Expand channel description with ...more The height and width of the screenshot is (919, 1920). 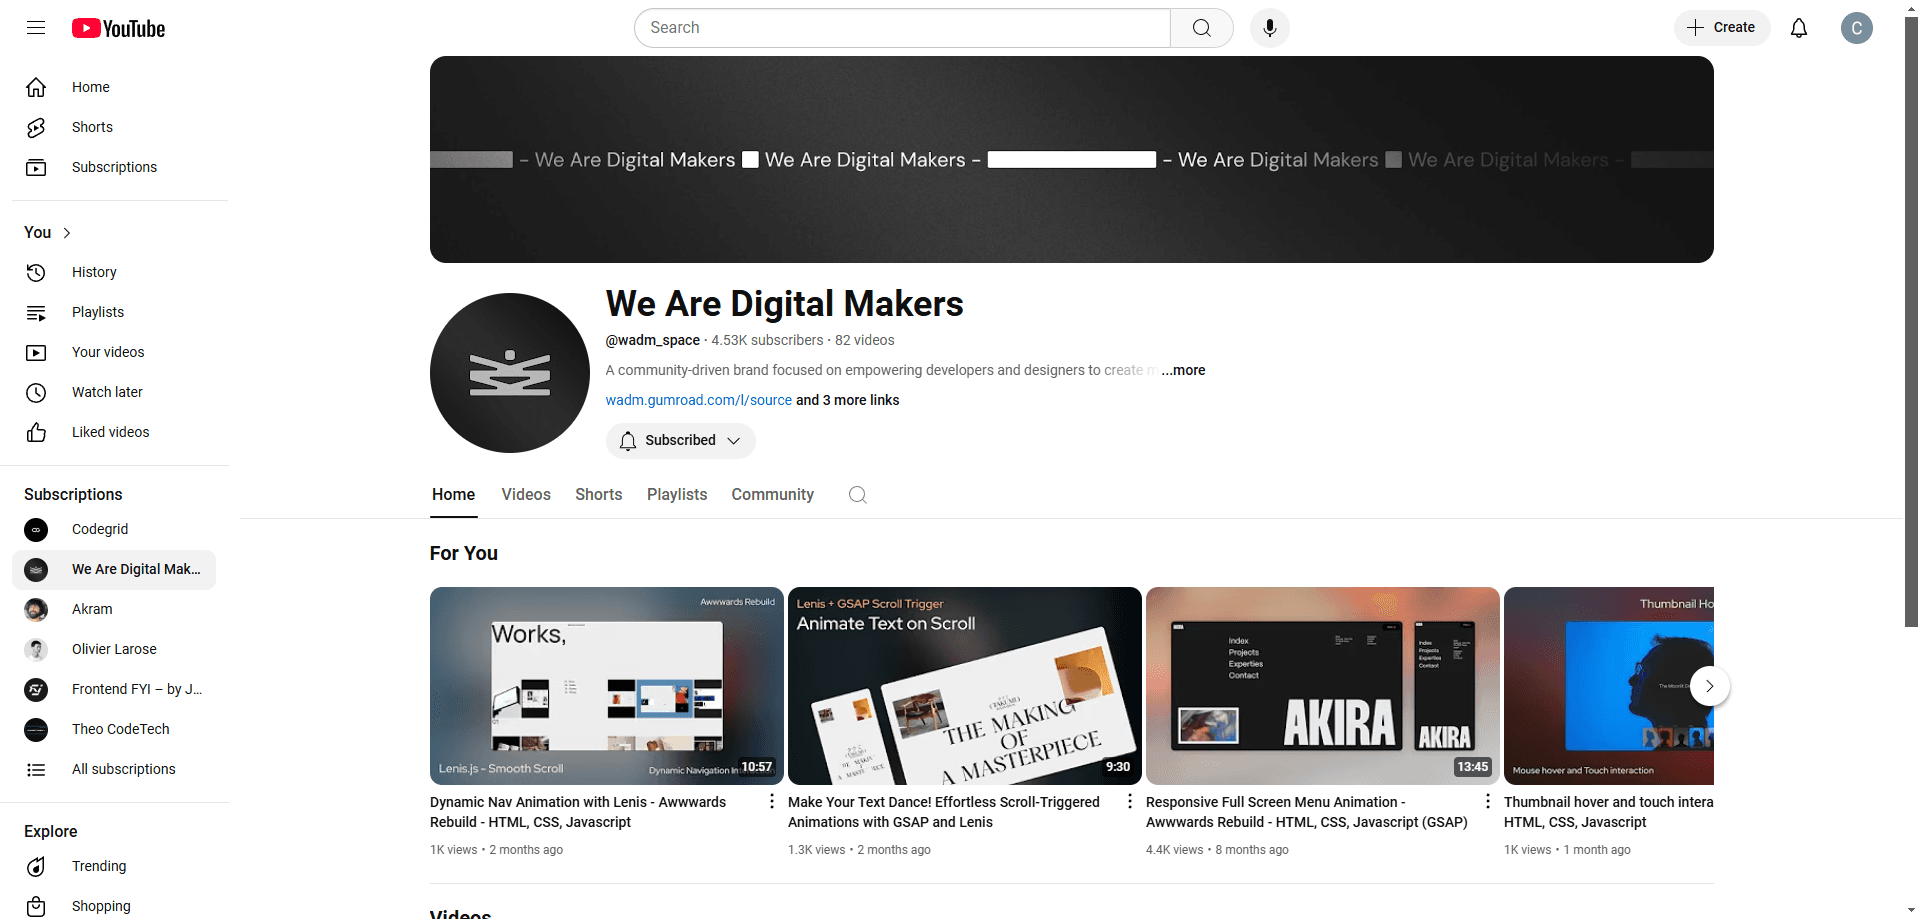1183,370
